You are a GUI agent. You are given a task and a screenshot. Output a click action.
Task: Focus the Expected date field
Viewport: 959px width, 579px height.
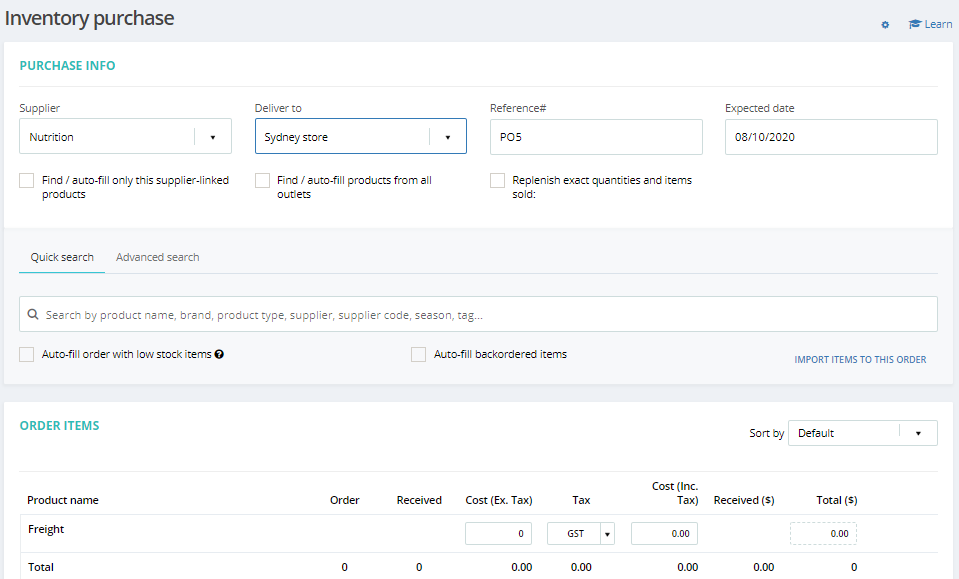pos(831,137)
